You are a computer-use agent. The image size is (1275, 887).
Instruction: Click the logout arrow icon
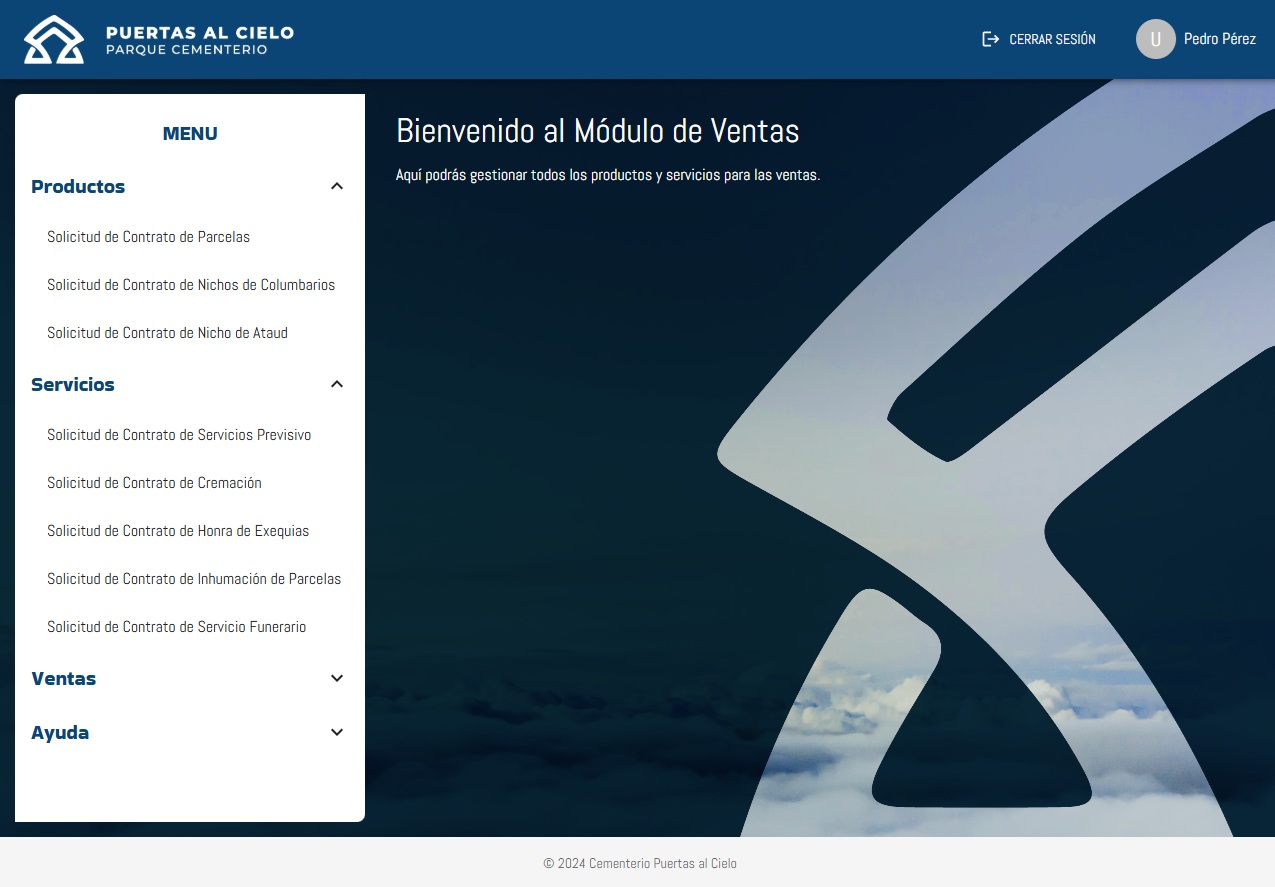[x=990, y=39]
